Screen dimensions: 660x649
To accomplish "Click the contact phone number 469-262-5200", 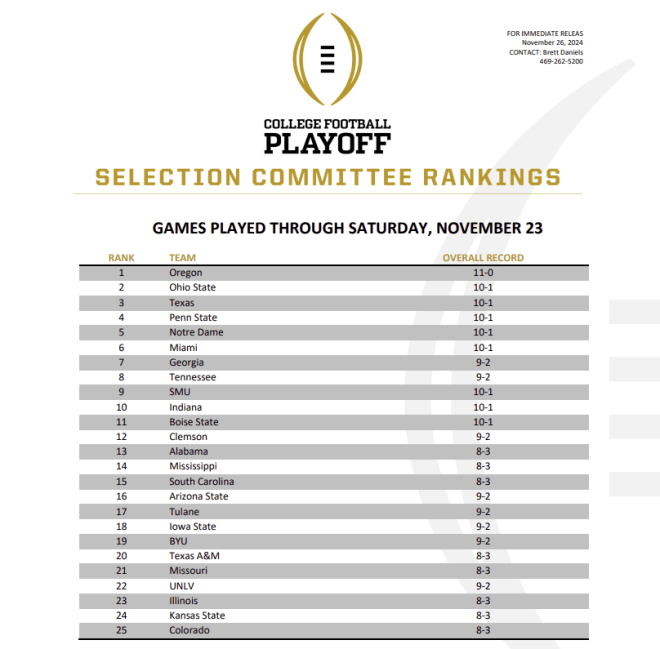I will 561,61.
